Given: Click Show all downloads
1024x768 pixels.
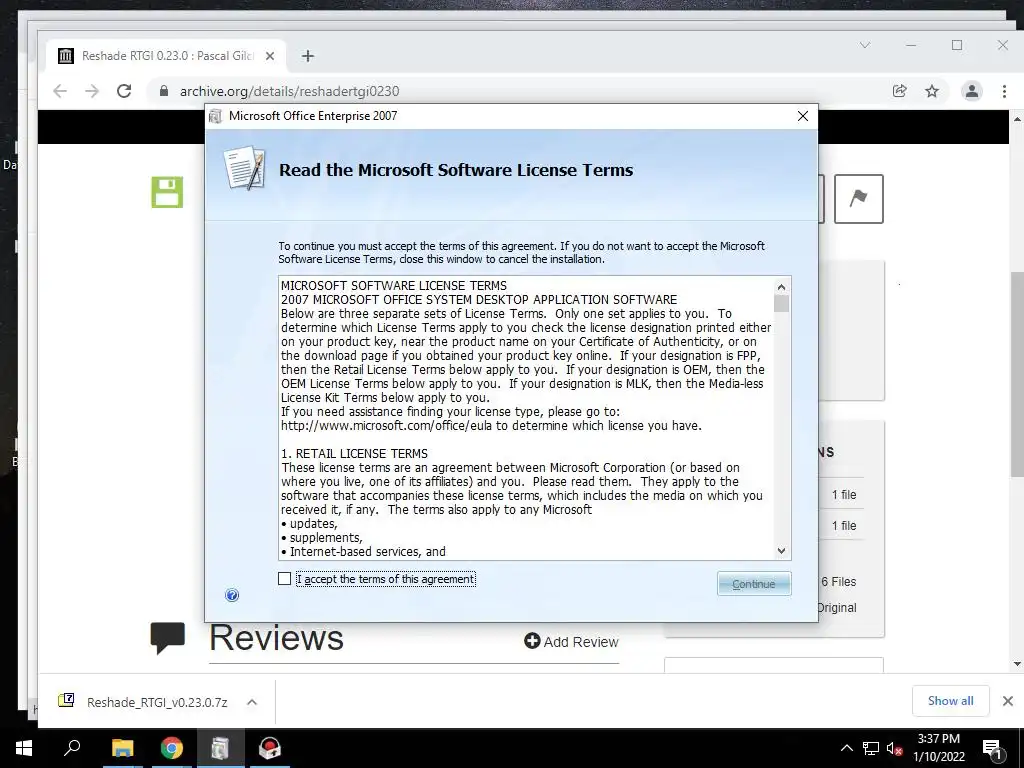Looking at the screenshot, I should pos(950,701).
